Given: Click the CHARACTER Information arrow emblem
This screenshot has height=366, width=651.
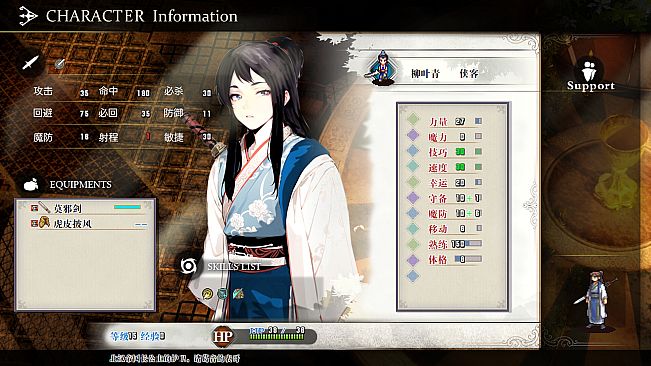Looking at the screenshot, I should (28, 16).
